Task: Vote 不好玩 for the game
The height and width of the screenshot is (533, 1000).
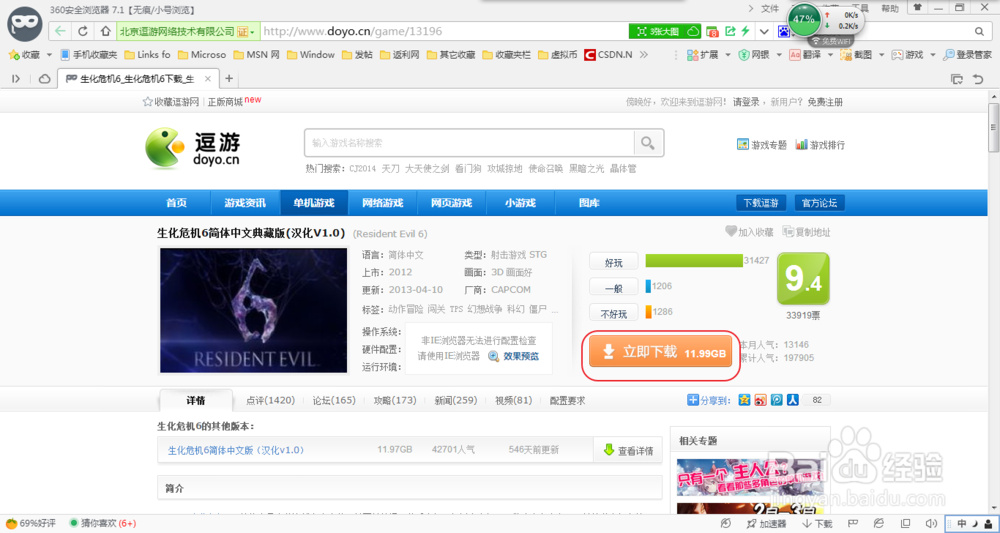Action: [x=614, y=313]
